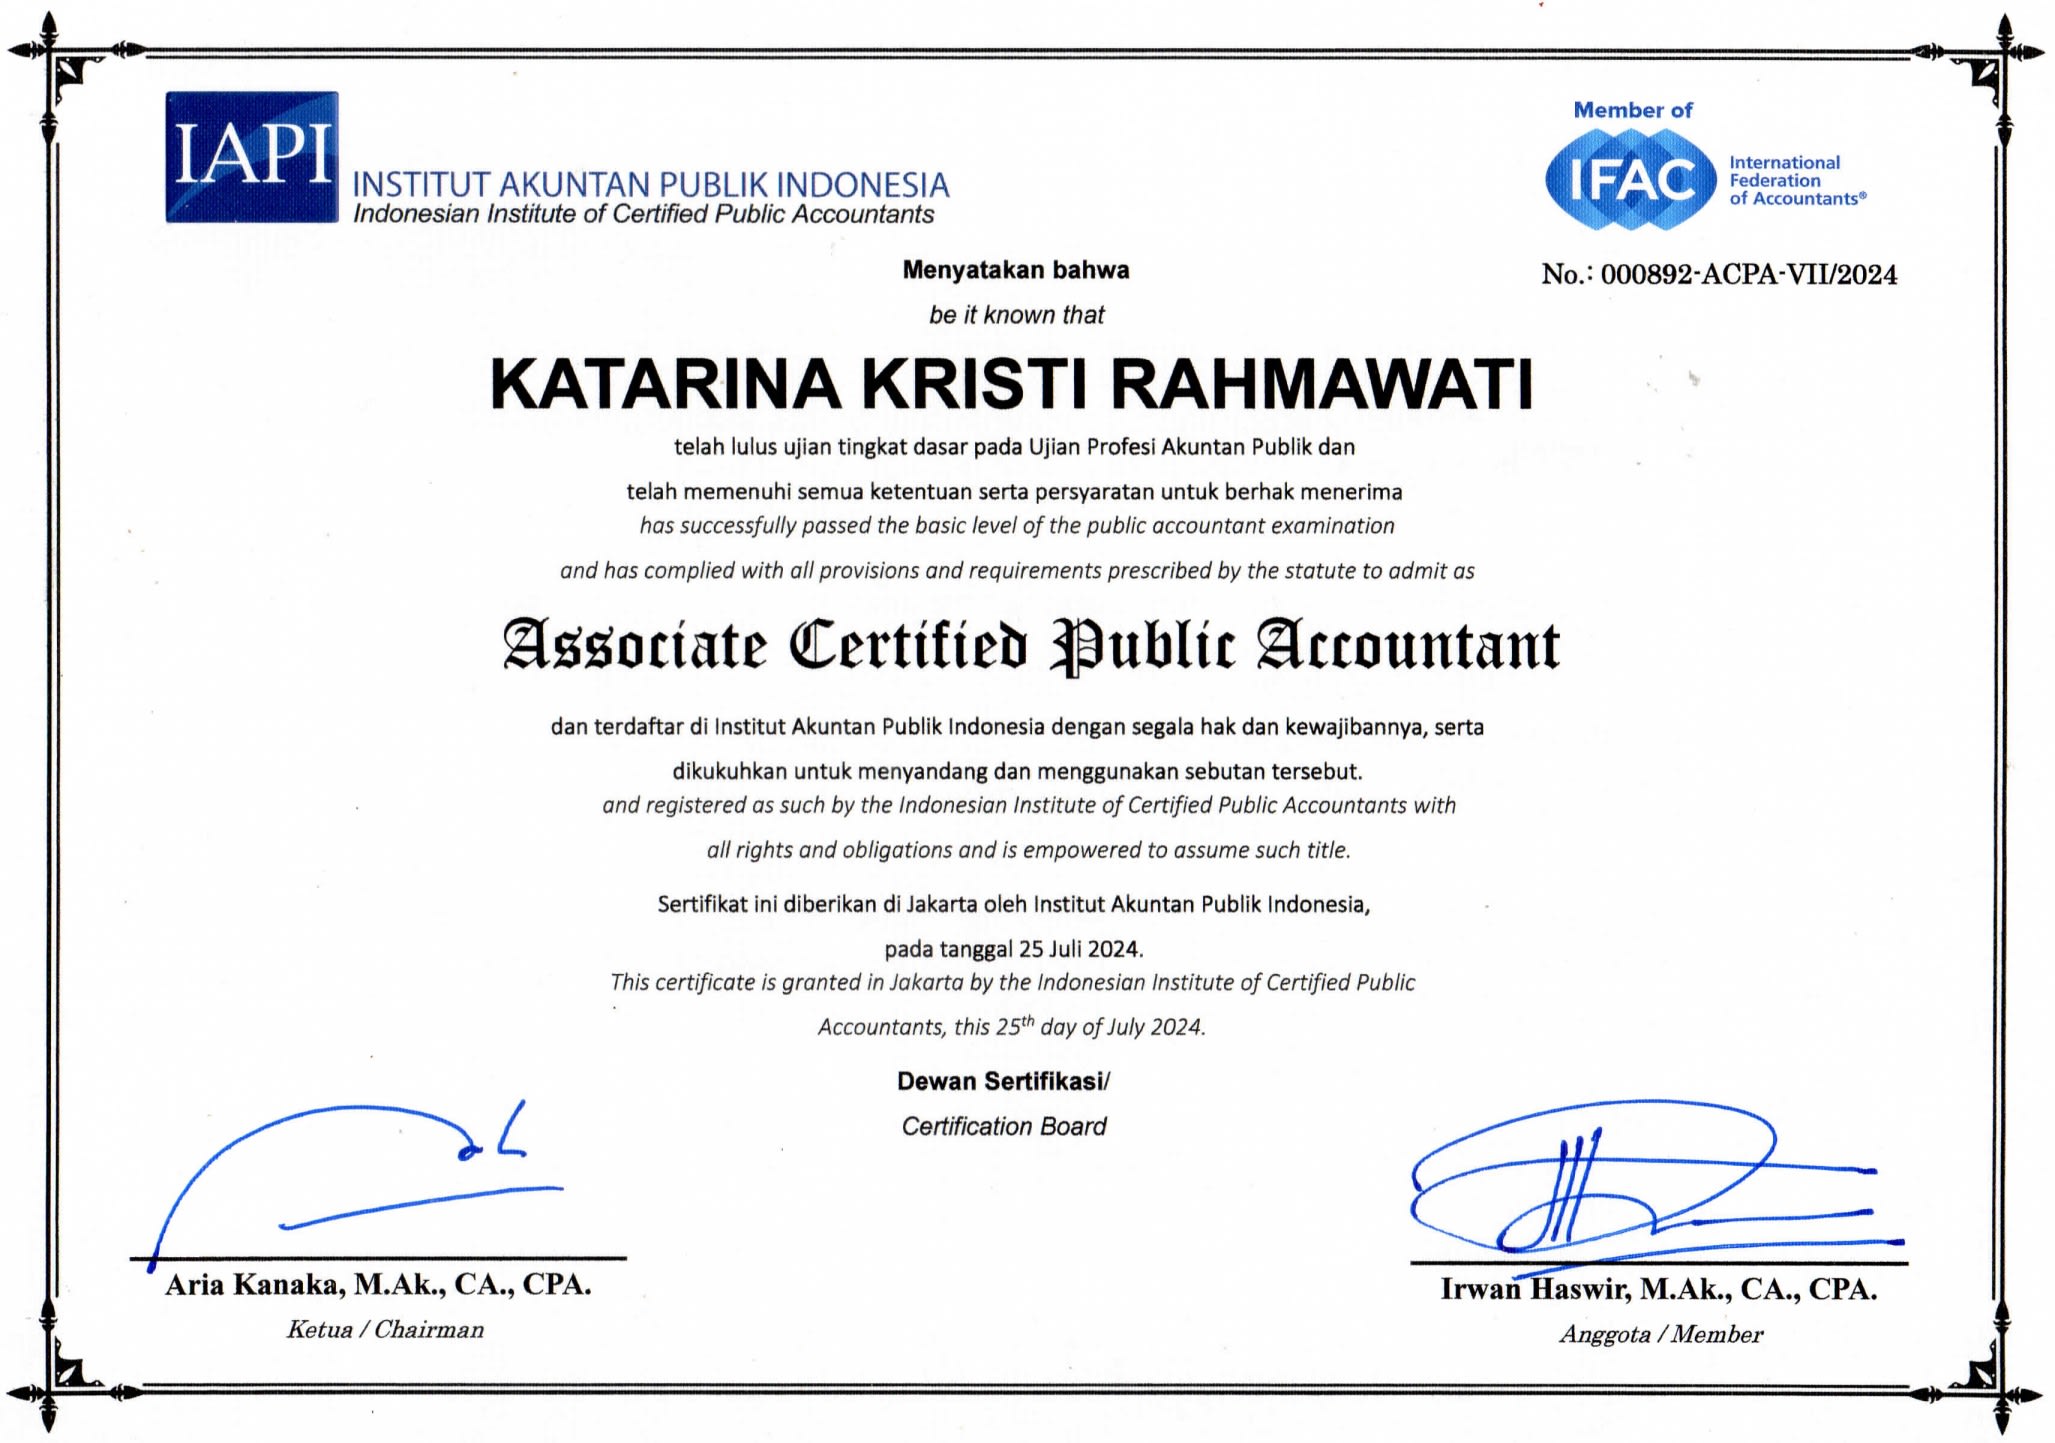The image size is (2055, 1443).
Task: Click the name 'Irwan Haswir, M.Ak., CA., CPA.'
Action: 1658,1290
